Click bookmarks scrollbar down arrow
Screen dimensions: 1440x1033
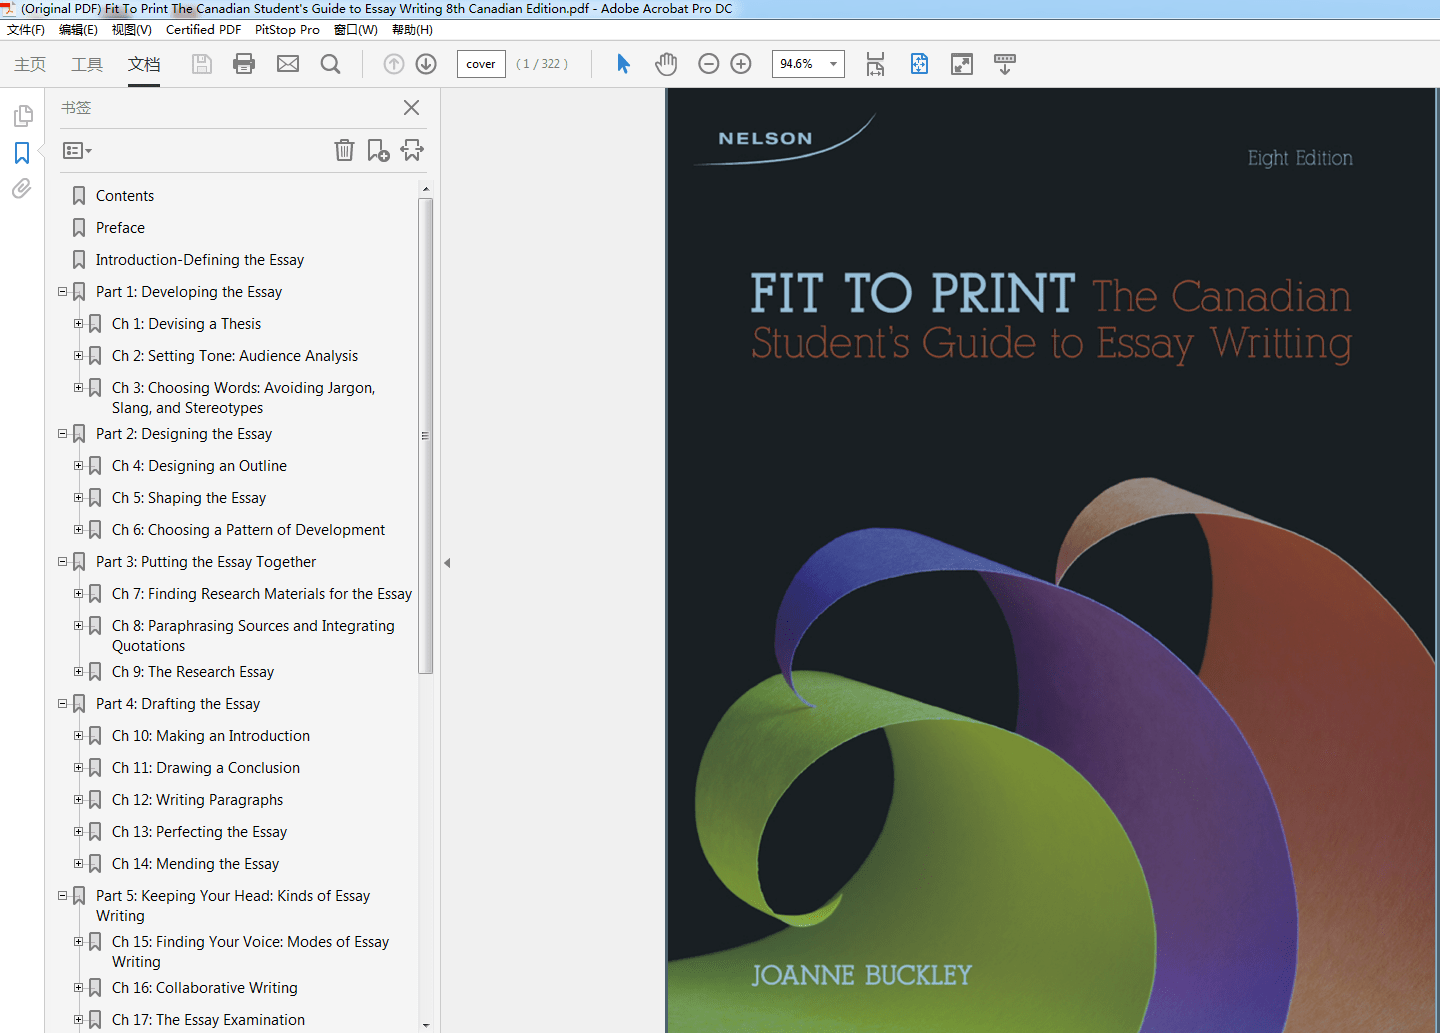(426, 1025)
